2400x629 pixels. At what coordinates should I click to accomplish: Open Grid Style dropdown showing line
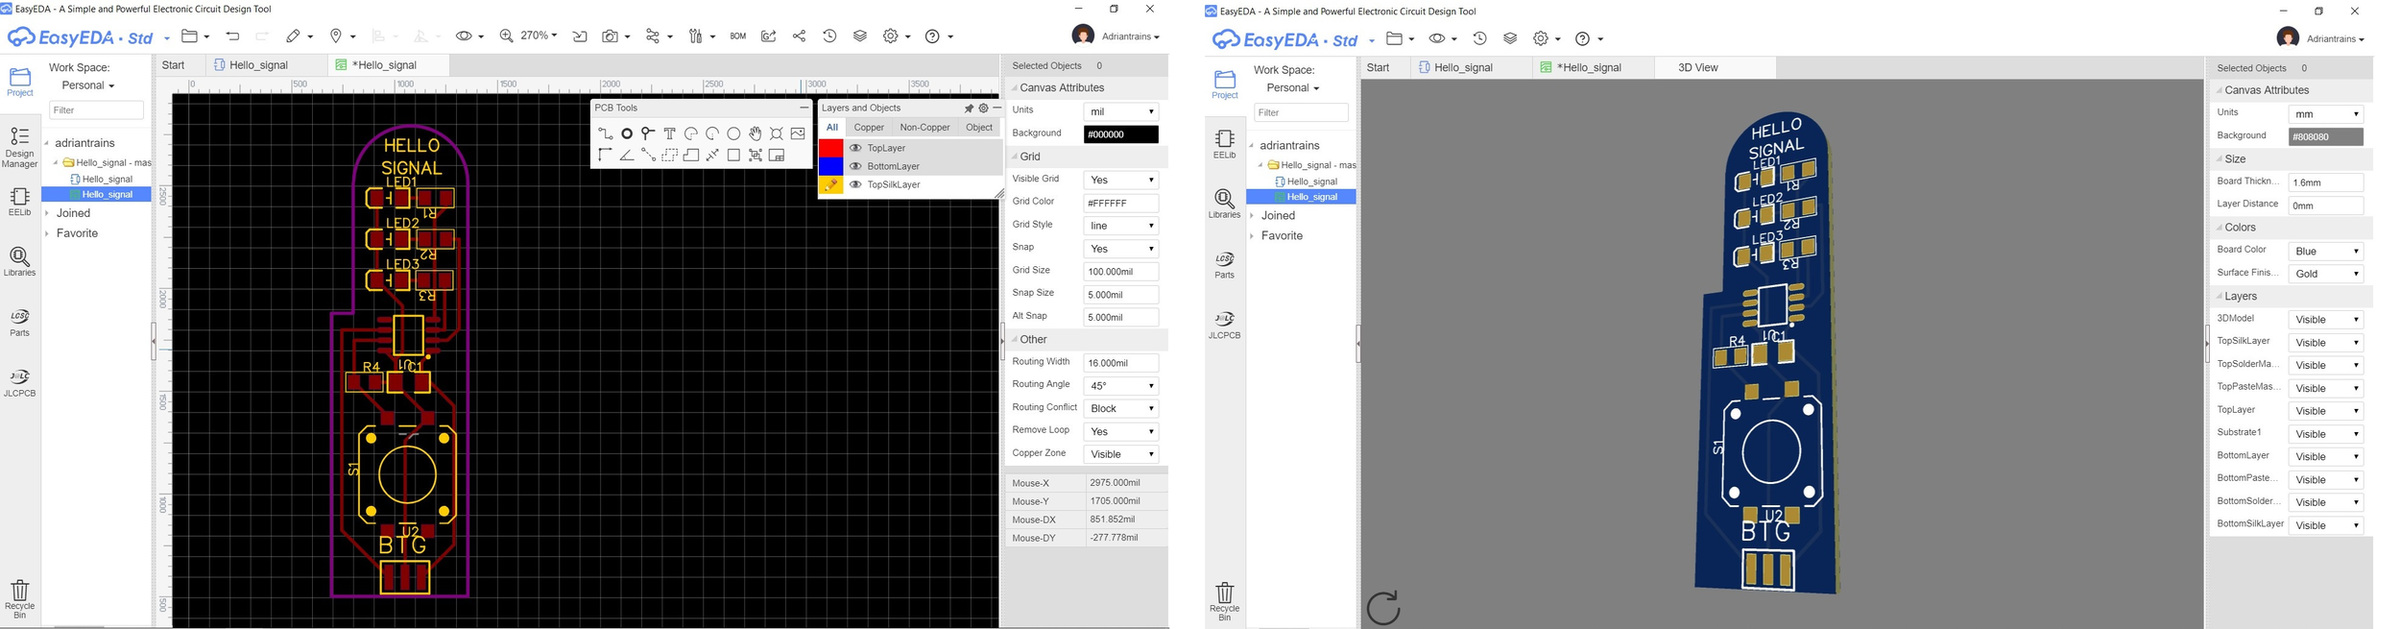[x=1121, y=226]
